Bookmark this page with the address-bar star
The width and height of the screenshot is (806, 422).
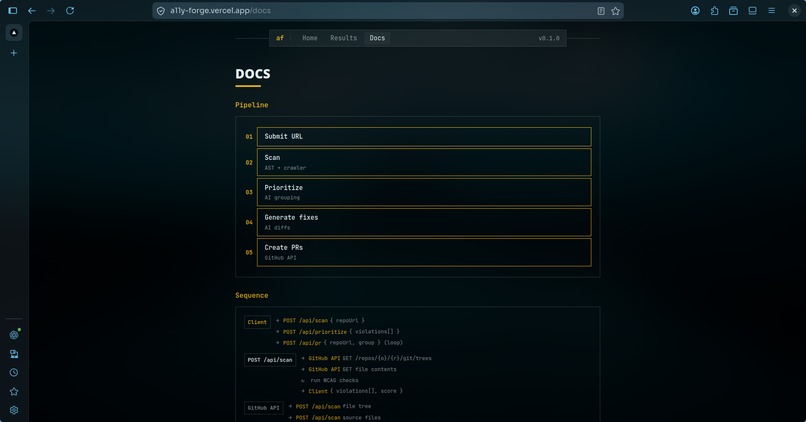615,11
